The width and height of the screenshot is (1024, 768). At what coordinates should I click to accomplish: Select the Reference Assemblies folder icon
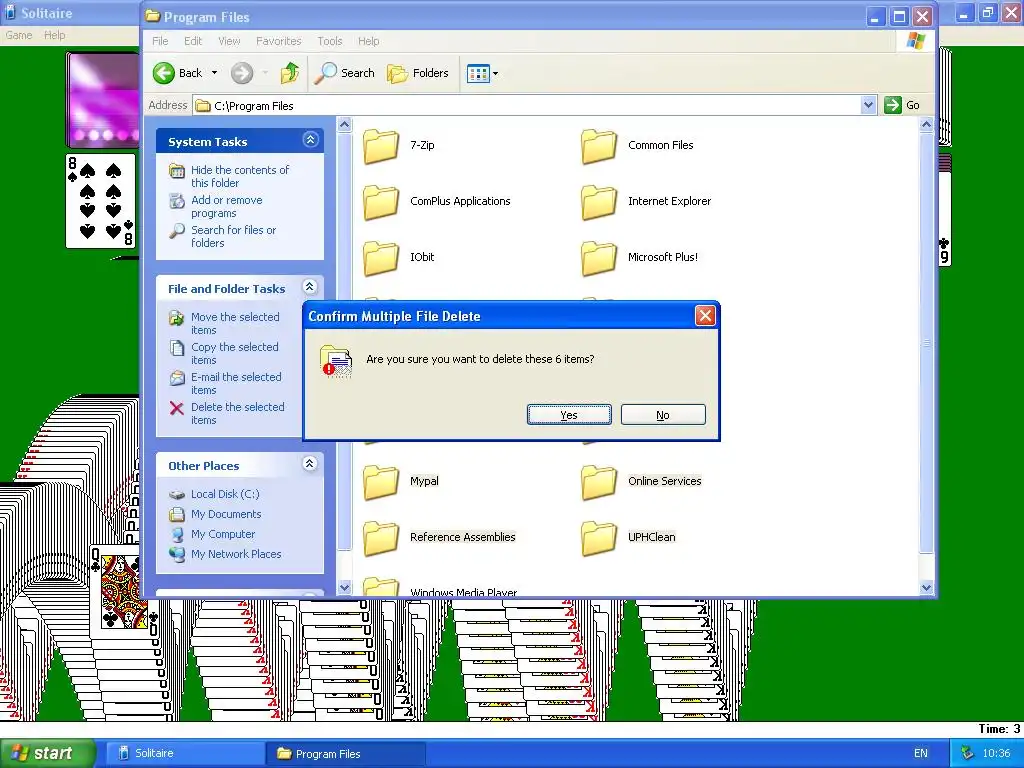[x=381, y=537]
